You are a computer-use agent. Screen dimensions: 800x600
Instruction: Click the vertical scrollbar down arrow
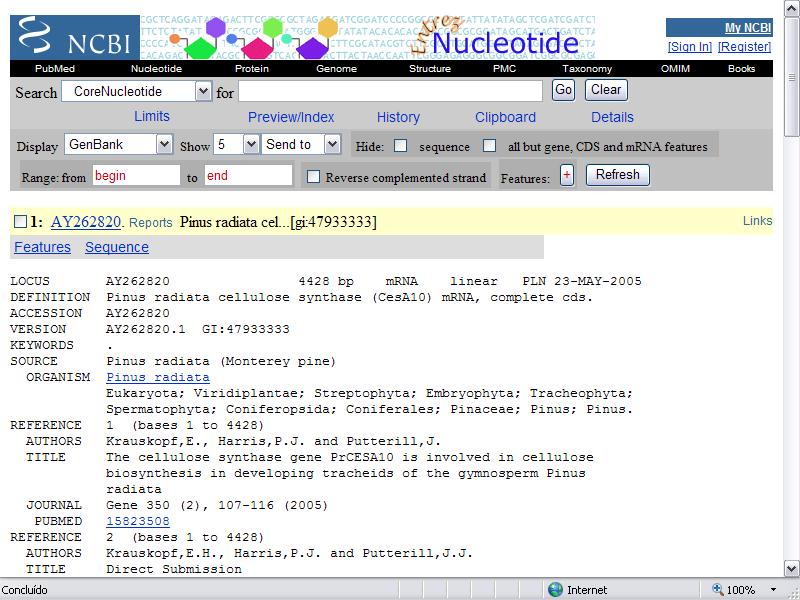pyautogui.click(x=792, y=568)
